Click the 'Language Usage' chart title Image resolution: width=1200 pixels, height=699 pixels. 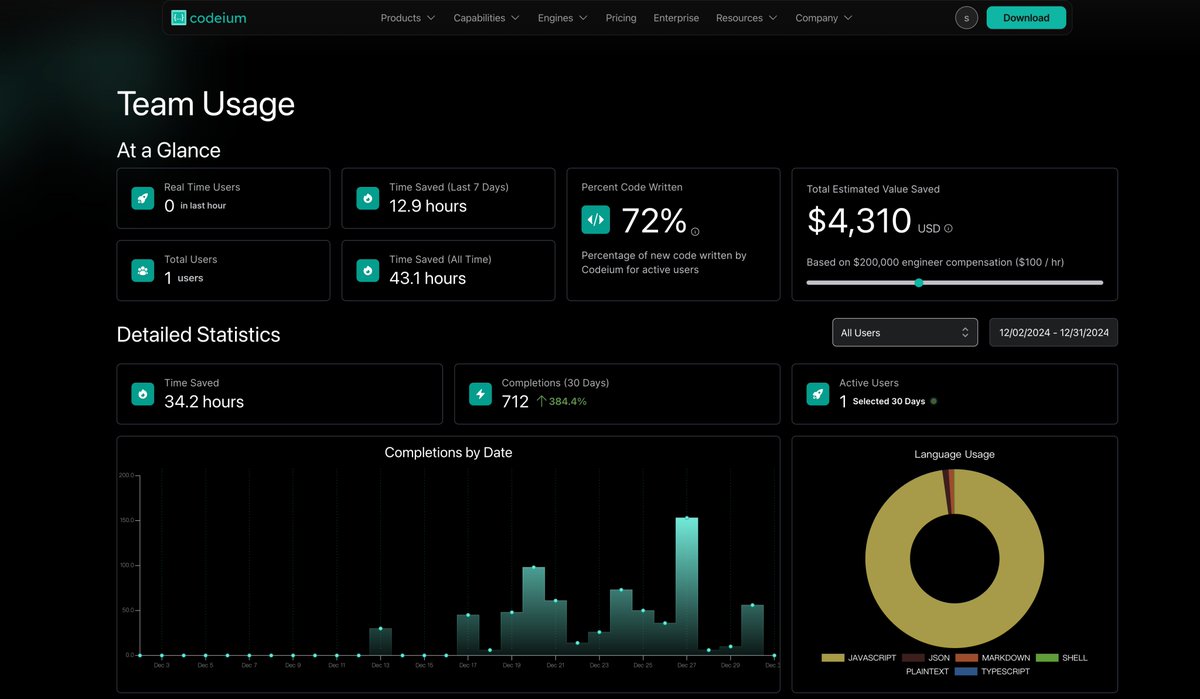[954, 454]
